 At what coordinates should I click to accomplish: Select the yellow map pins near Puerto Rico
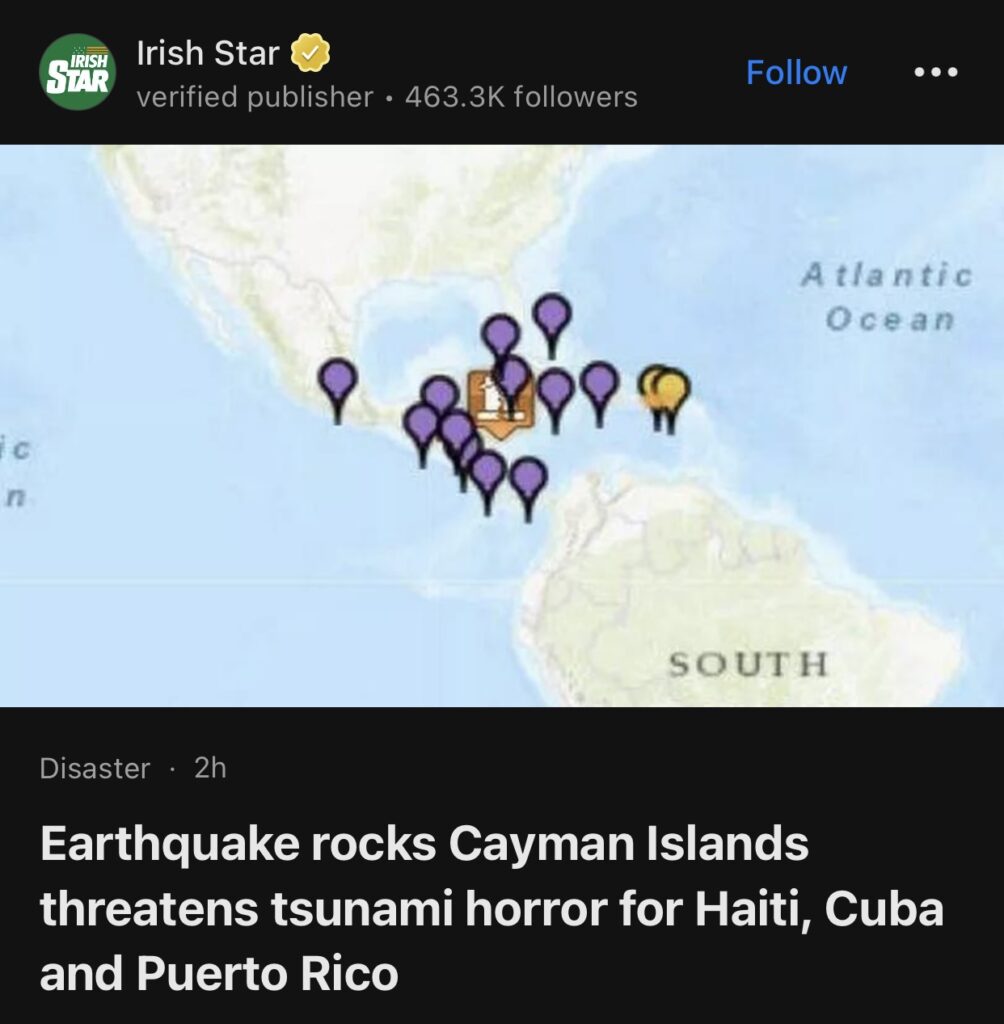pos(665,390)
